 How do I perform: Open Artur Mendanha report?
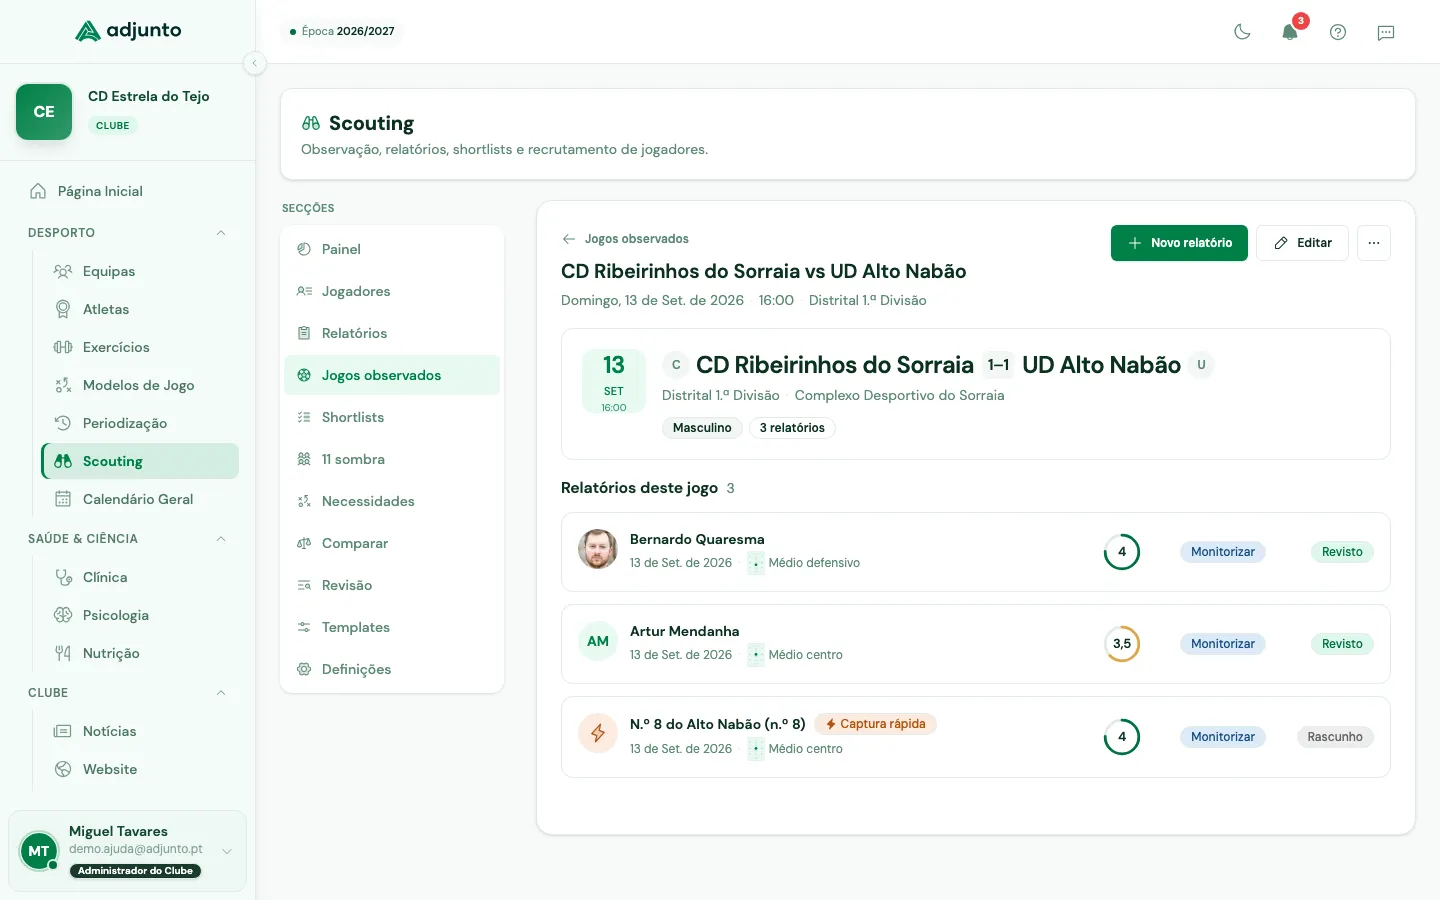pos(976,644)
